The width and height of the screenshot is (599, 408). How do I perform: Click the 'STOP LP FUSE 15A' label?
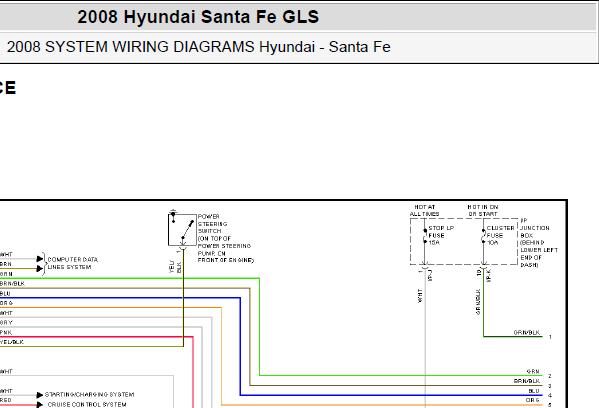pyautogui.click(x=441, y=235)
